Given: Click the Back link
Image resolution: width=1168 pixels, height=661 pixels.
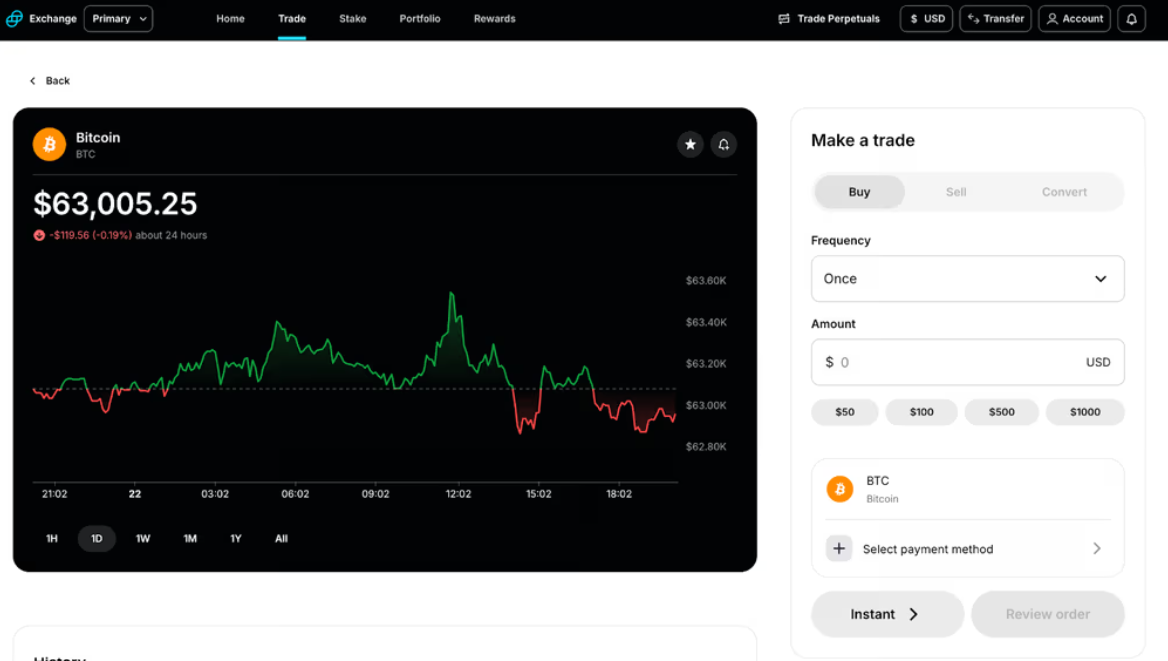Looking at the screenshot, I should pyautogui.click(x=50, y=80).
